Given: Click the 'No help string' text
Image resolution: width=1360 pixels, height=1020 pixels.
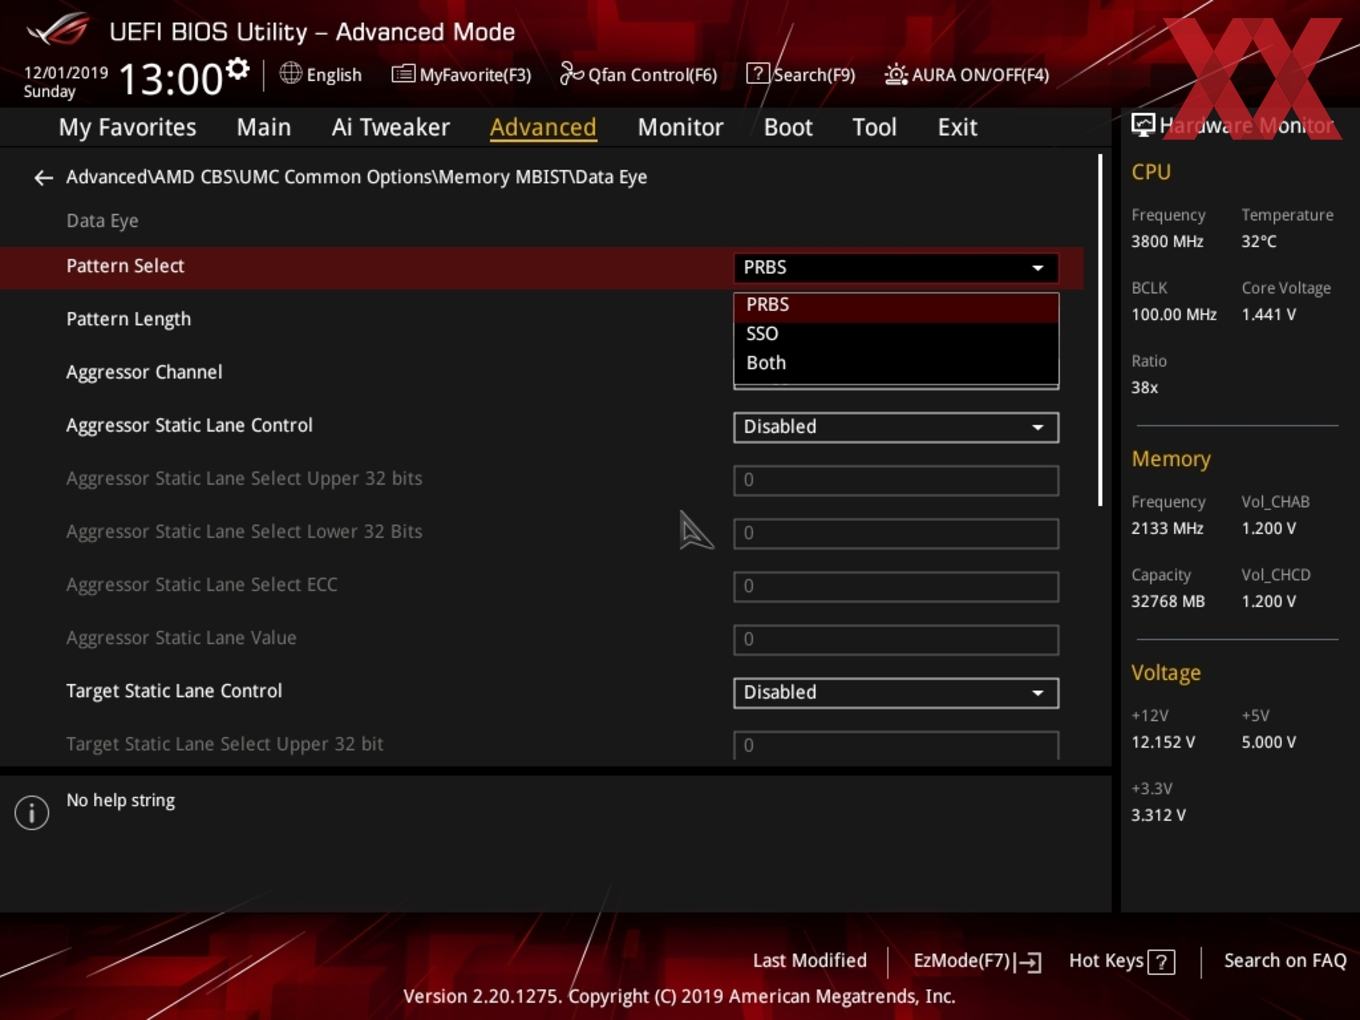Looking at the screenshot, I should 120,801.
